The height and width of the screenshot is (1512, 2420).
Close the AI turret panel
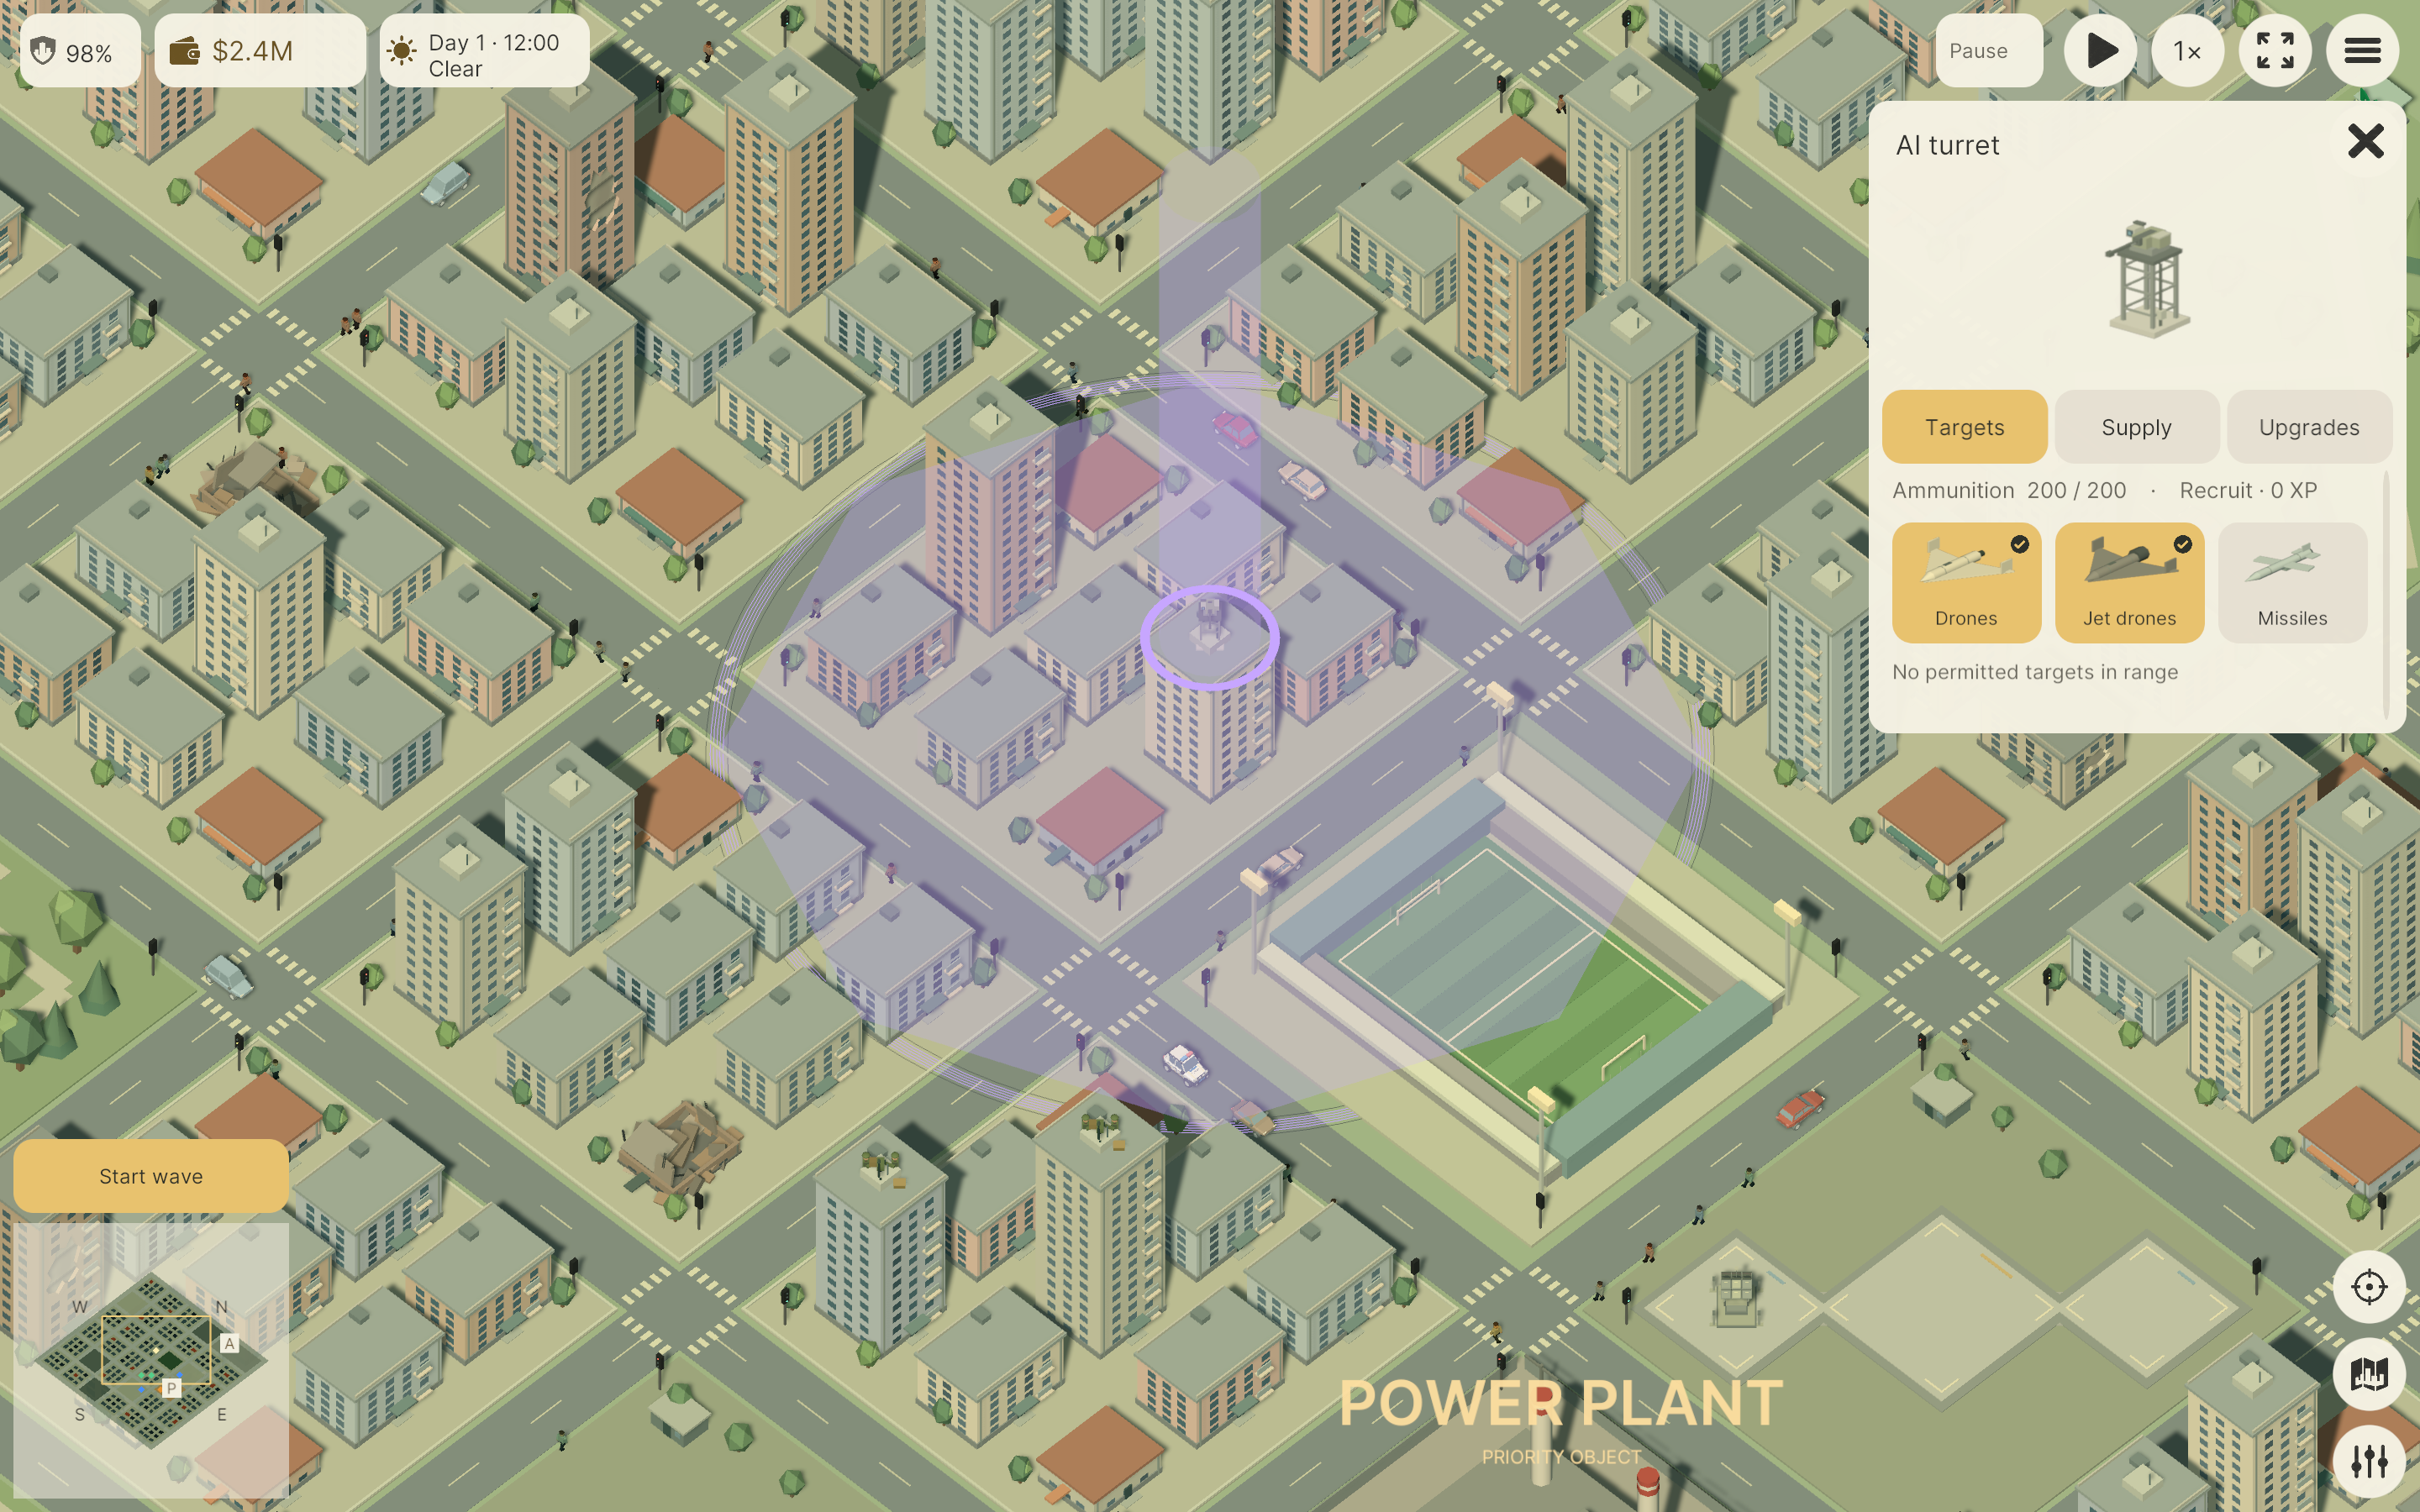2365,141
